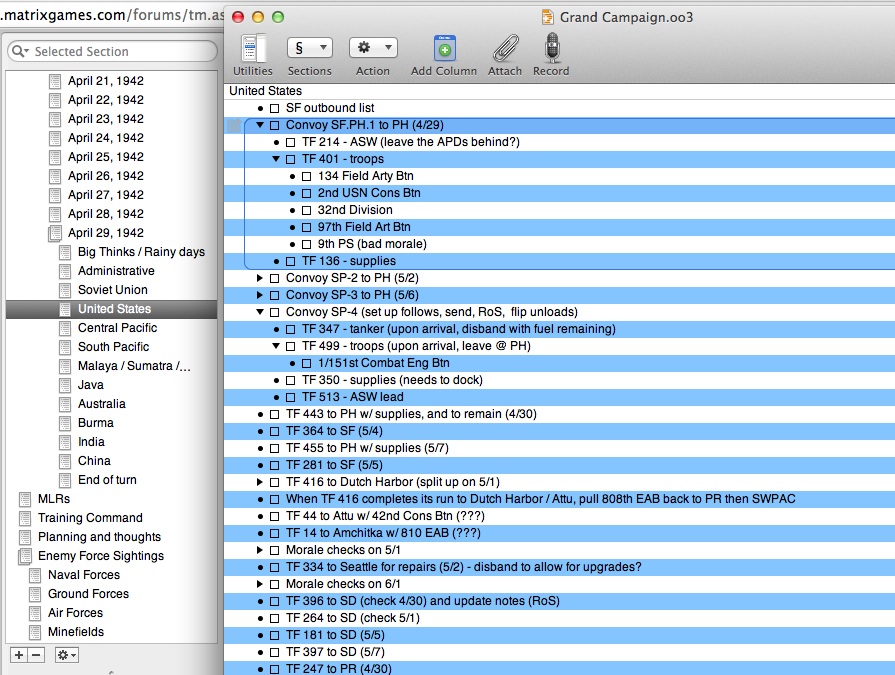Click the page icon beside End of turn
Viewport: 895px width, 675px height.
[65, 480]
